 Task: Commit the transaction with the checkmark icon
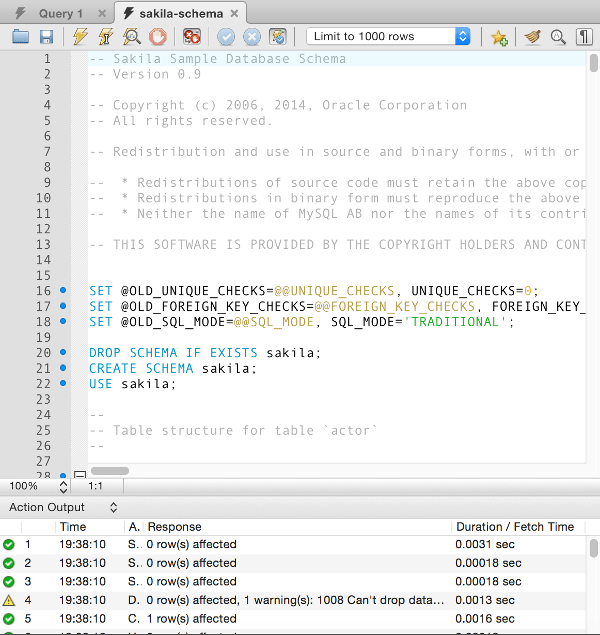click(x=226, y=37)
